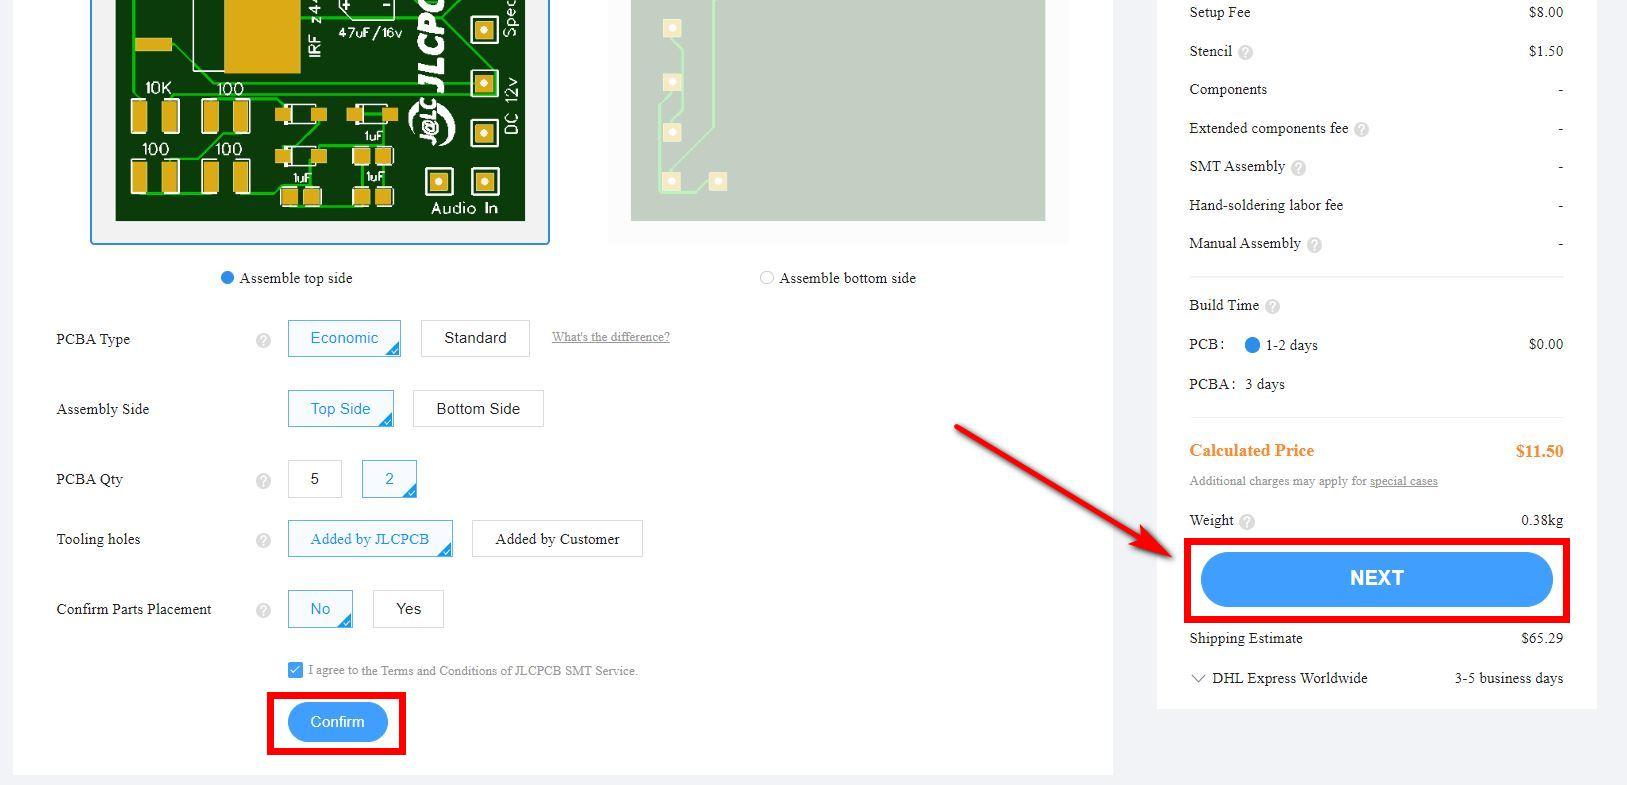Set Confirm Parts Placement to Yes

click(x=408, y=609)
